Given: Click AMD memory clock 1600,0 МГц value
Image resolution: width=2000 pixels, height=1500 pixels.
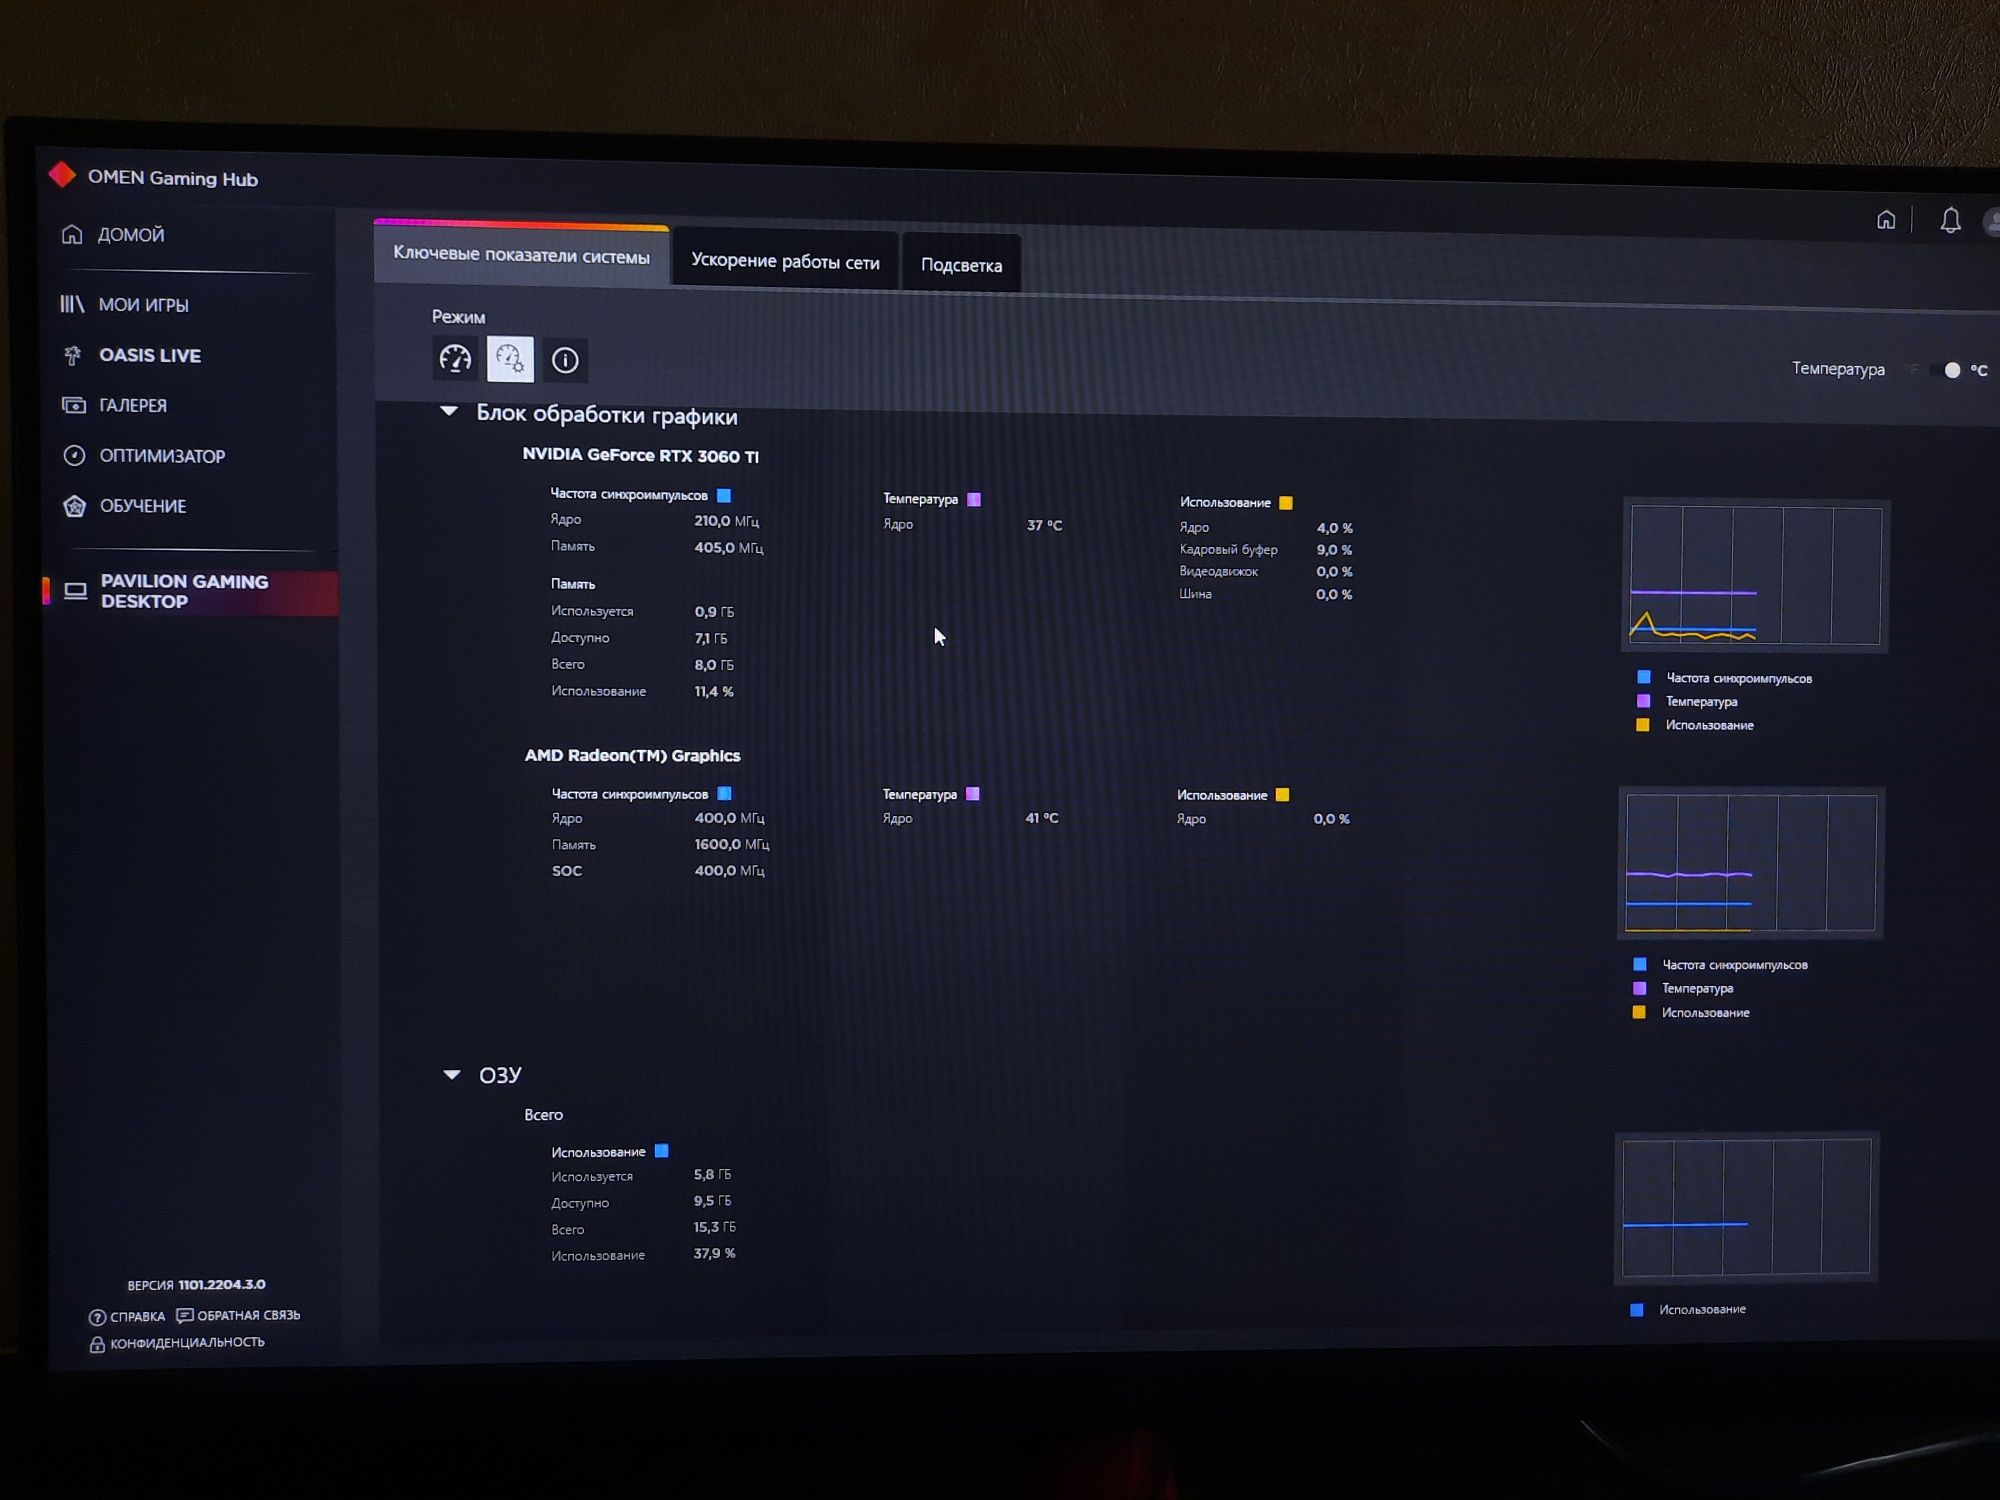Looking at the screenshot, I should [x=732, y=844].
